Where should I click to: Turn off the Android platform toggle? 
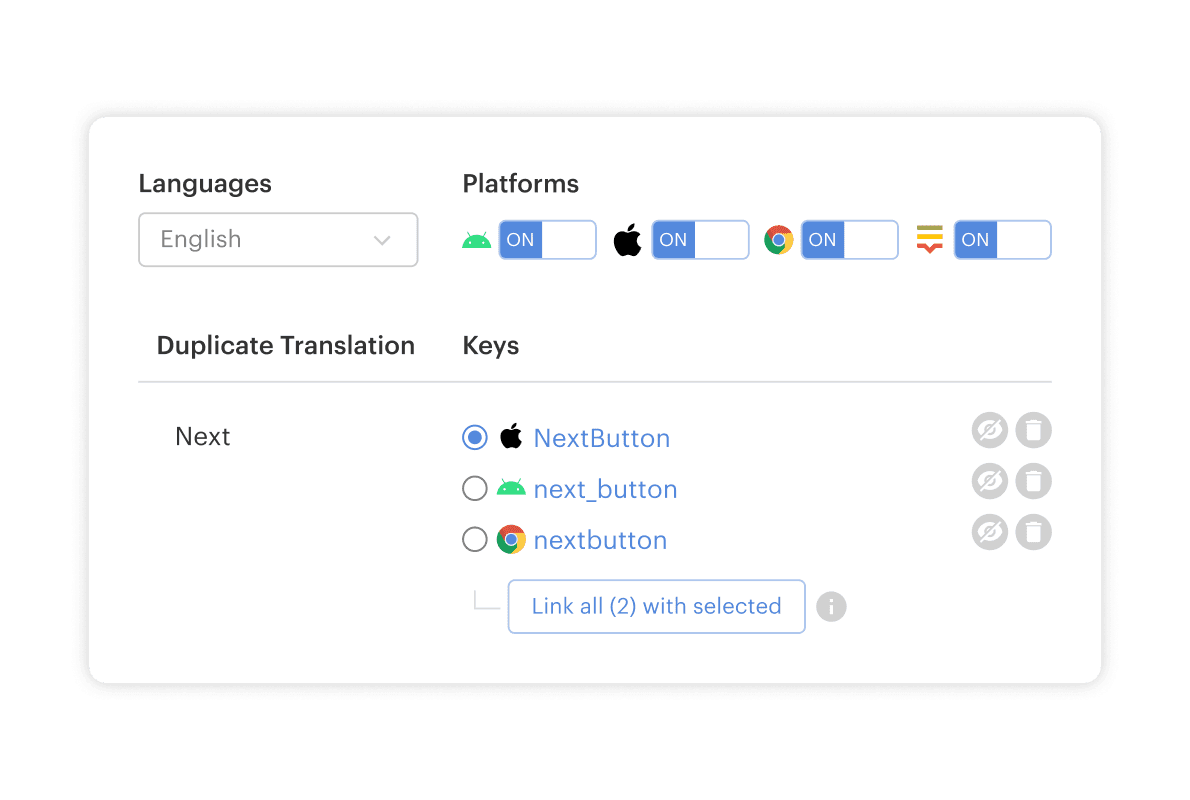click(547, 240)
